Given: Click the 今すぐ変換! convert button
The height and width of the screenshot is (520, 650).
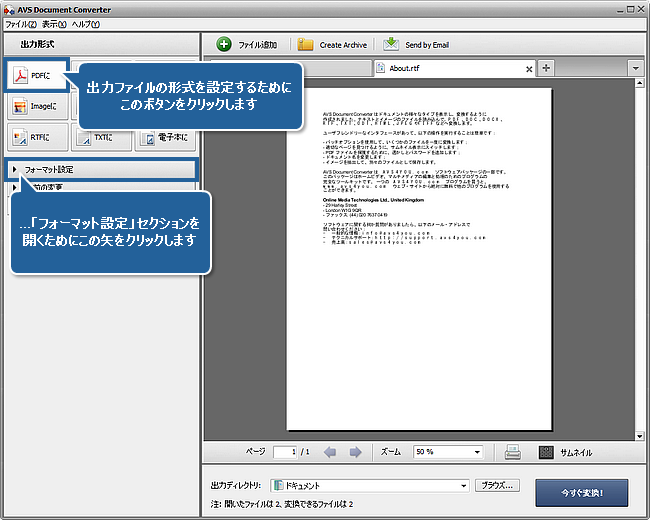Looking at the screenshot, I should pos(582,493).
